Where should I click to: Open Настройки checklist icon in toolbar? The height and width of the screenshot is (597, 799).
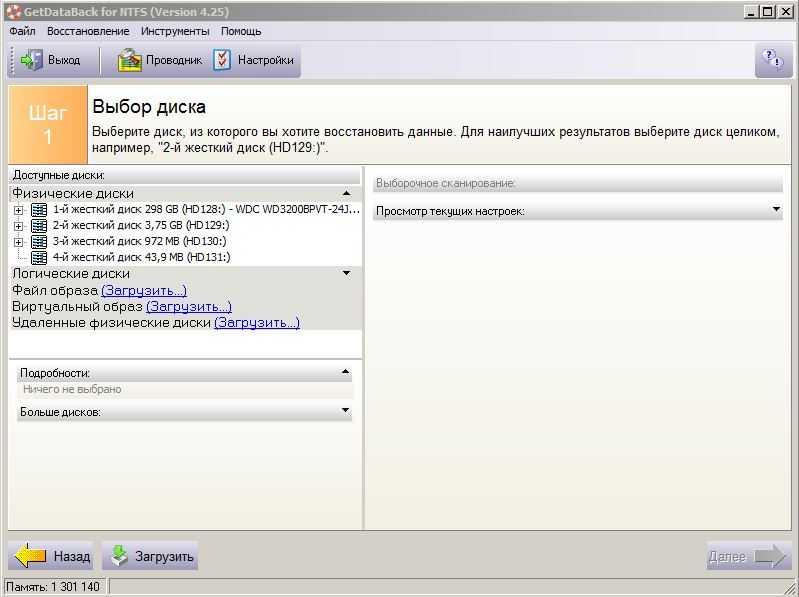point(222,60)
